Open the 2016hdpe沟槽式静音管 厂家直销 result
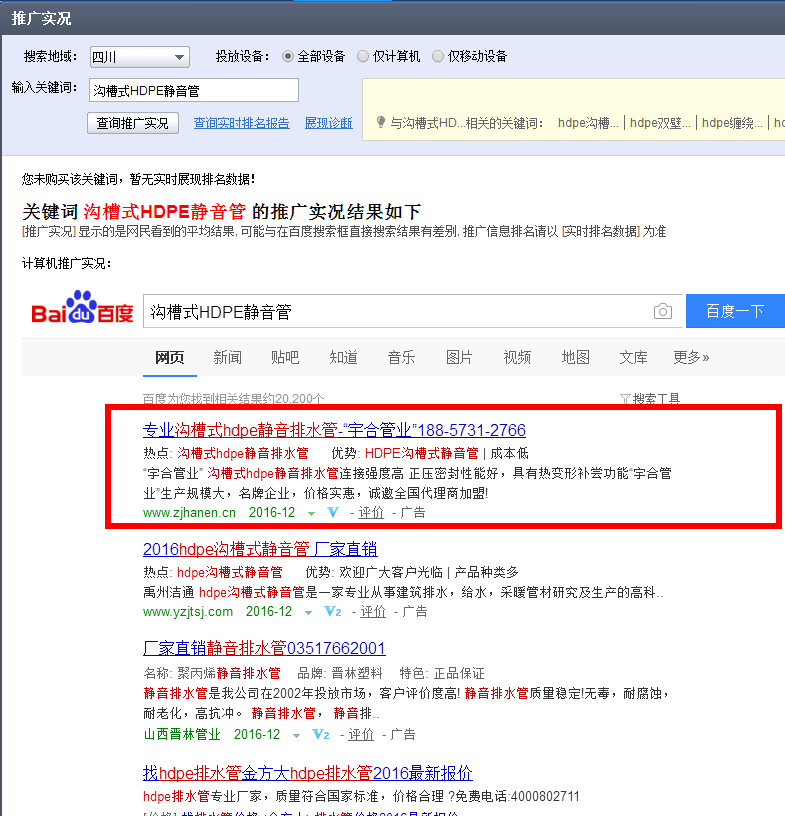Viewport: 785px width, 816px height. click(x=260, y=550)
